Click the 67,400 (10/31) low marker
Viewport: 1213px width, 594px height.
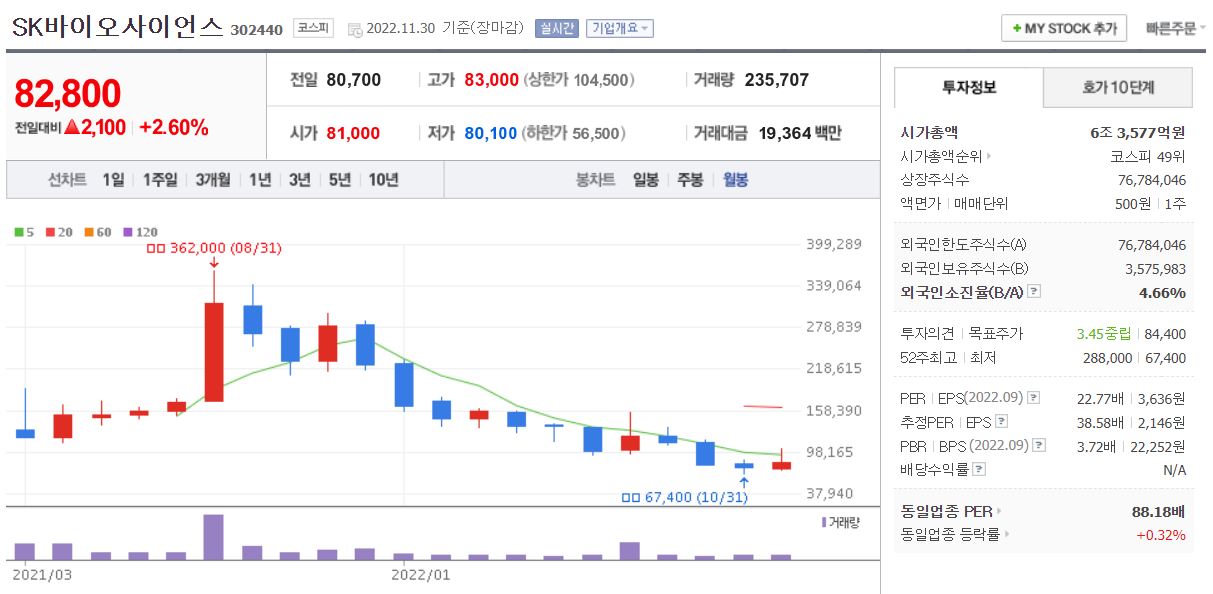click(x=684, y=498)
